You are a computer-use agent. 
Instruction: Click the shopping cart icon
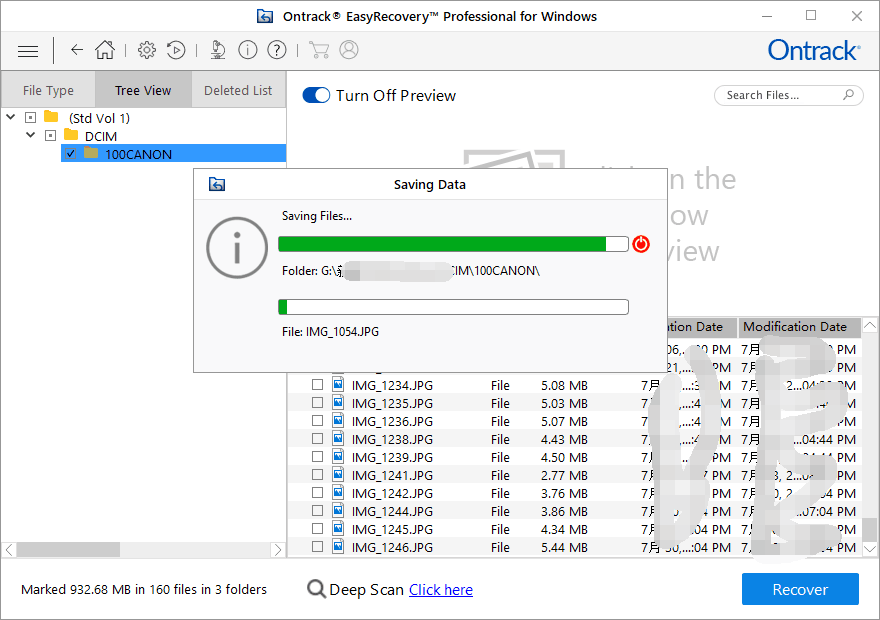[x=319, y=50]
